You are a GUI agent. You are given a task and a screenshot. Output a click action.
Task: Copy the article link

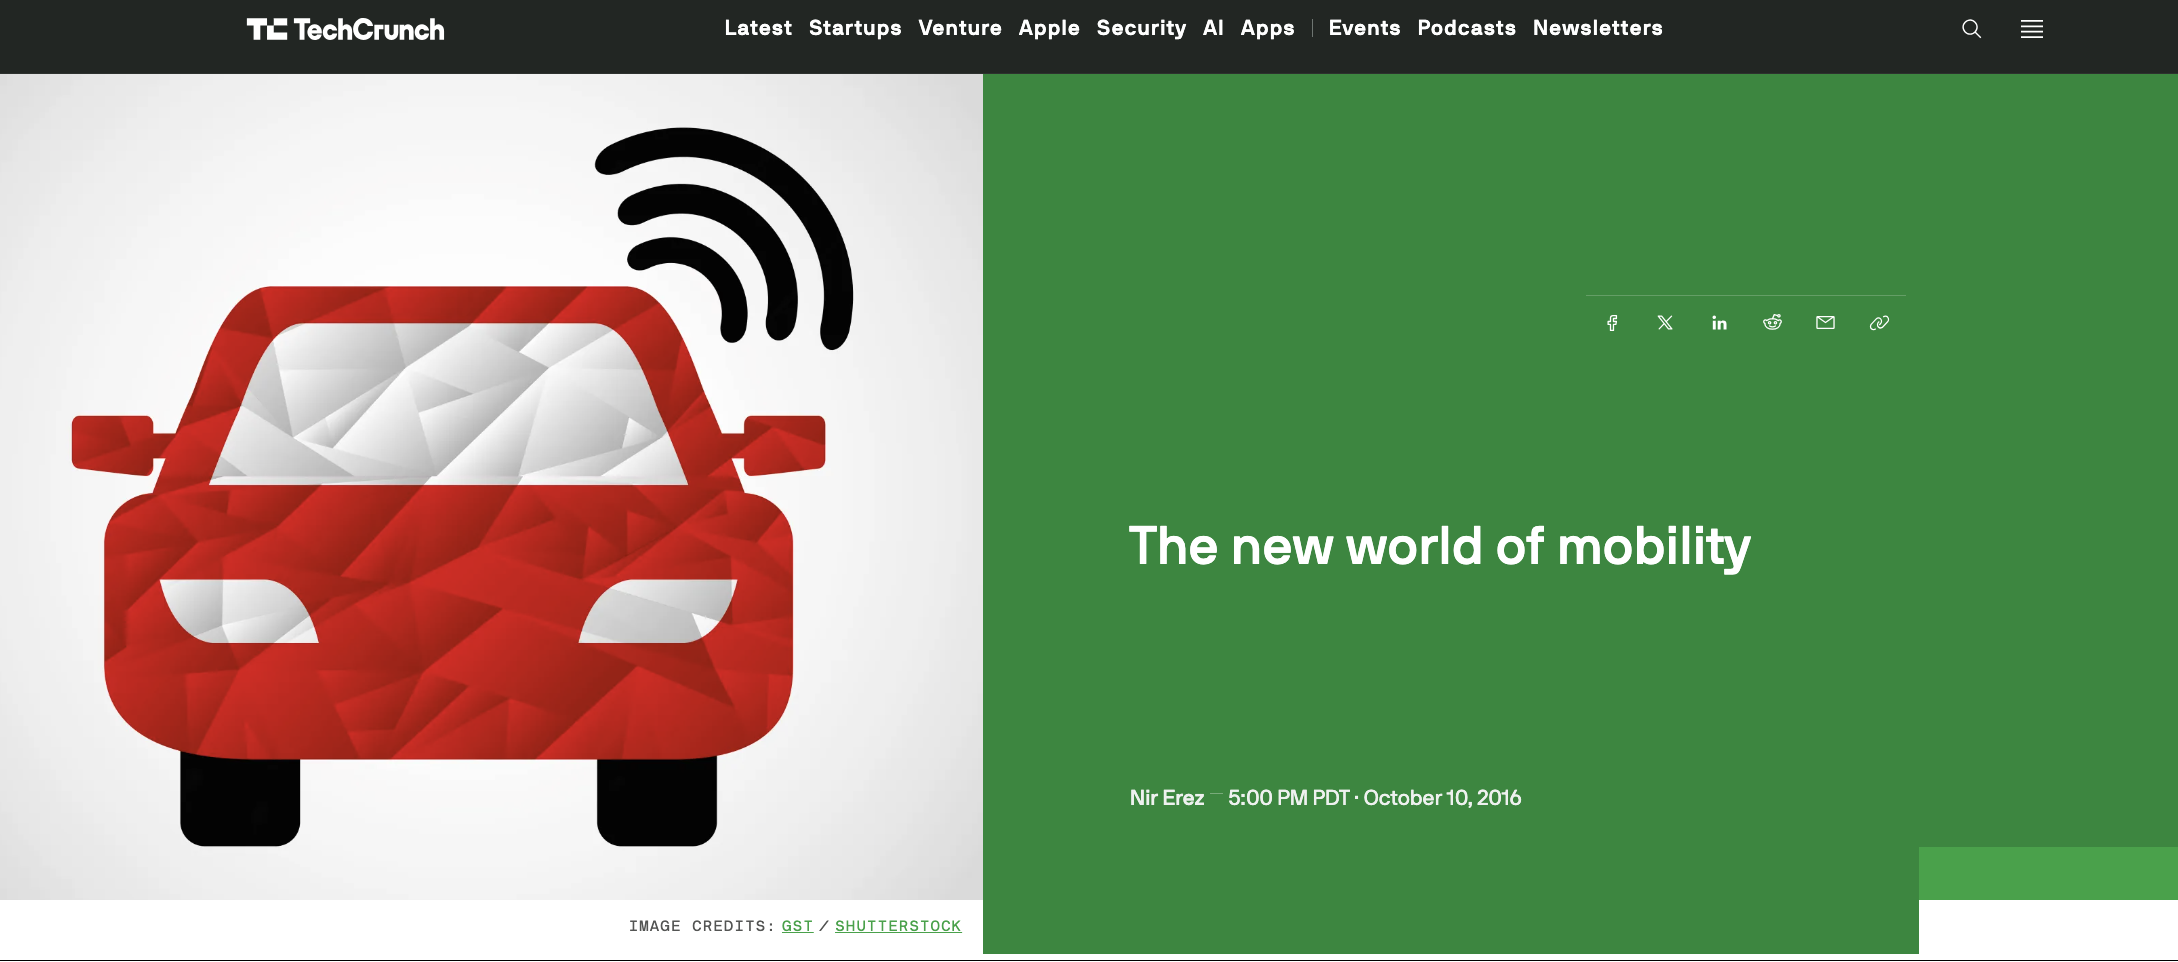(1878, 322)
